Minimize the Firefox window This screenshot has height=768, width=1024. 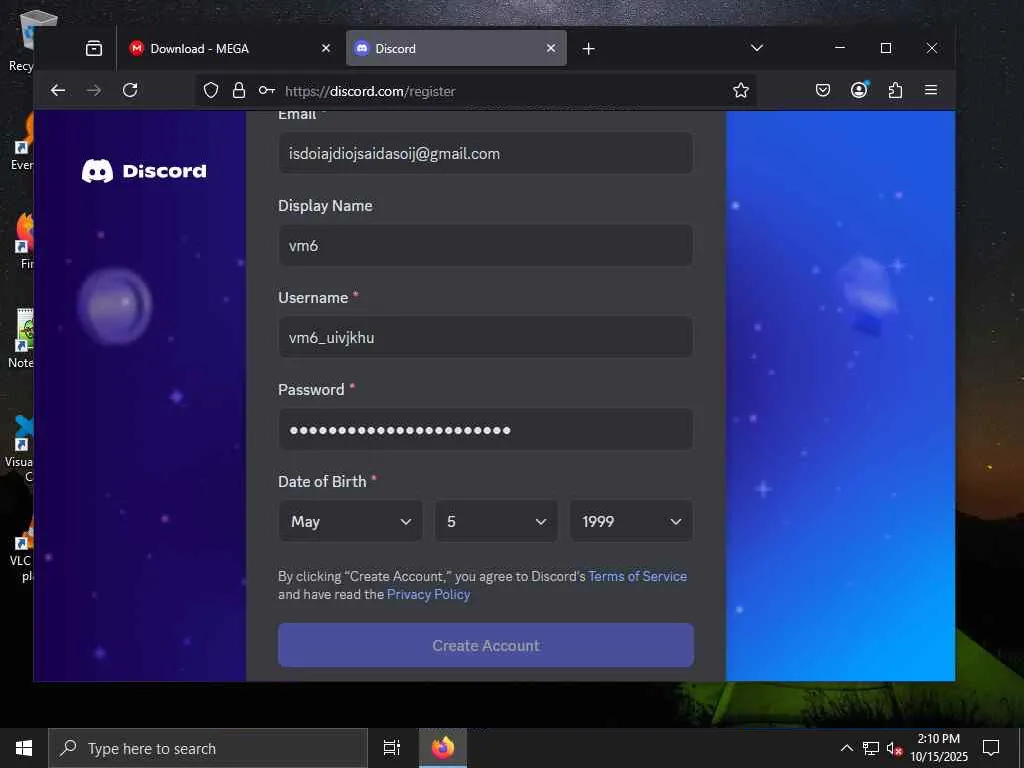click(x=840, y=48)
